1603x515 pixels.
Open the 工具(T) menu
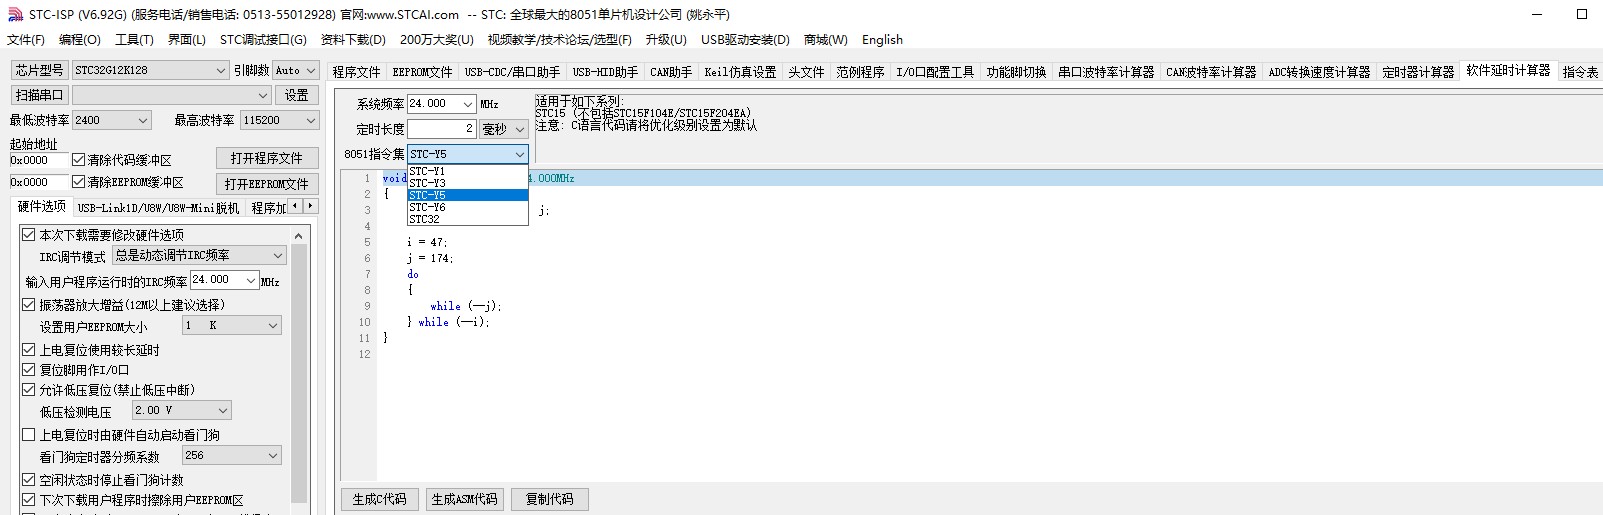pos(134,40)
